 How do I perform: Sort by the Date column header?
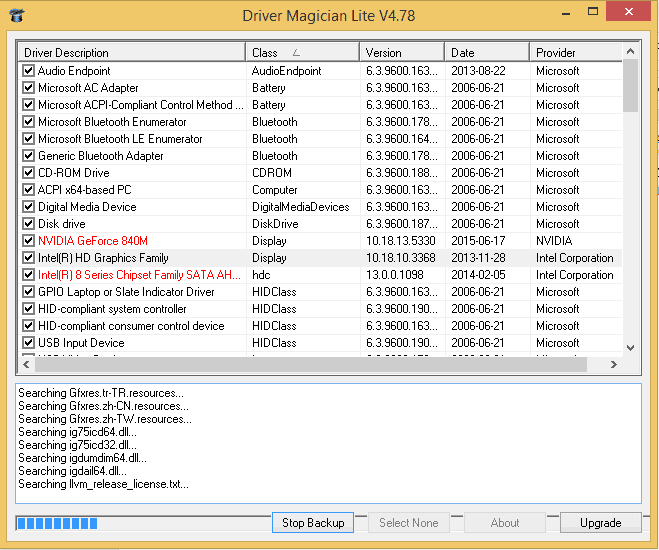487,53
